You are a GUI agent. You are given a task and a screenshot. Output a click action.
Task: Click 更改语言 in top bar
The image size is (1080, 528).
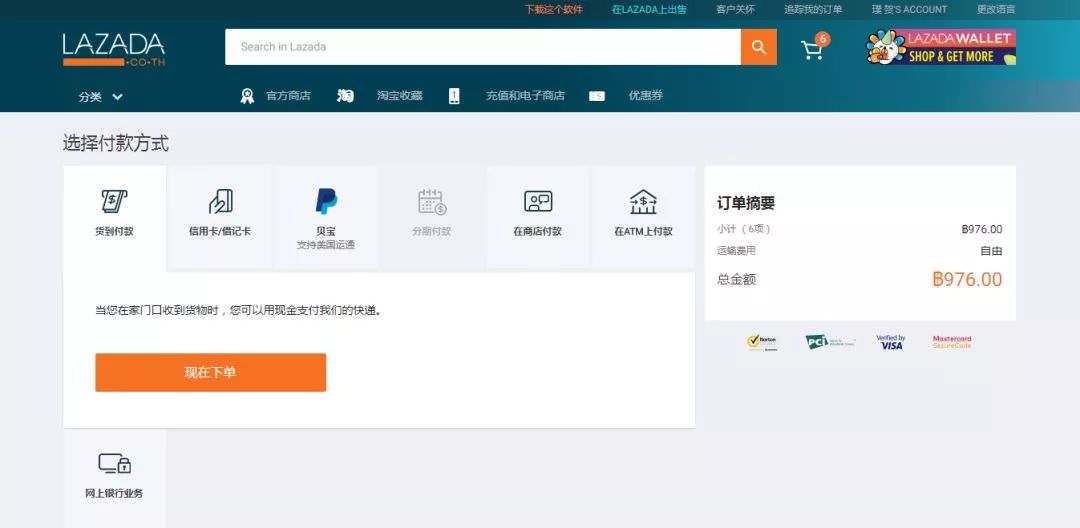[996, 10]
